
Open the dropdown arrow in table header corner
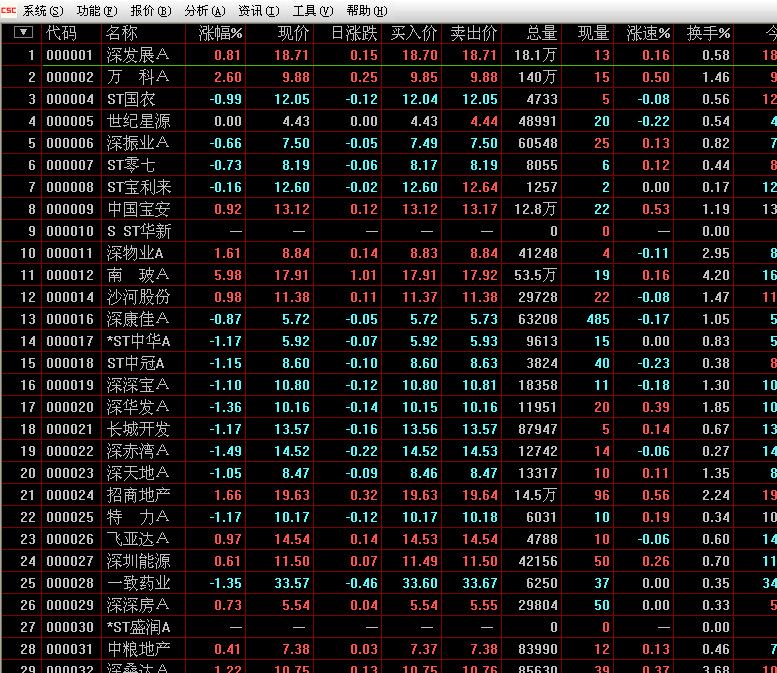pos(23,32)
